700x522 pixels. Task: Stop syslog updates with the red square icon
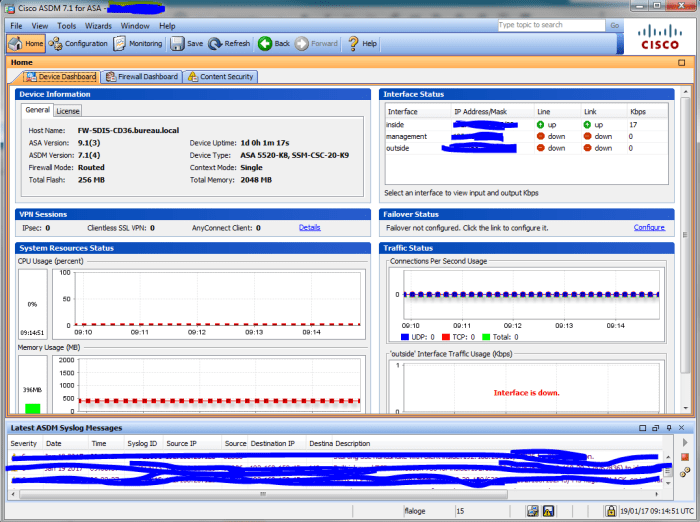(685, 457)
